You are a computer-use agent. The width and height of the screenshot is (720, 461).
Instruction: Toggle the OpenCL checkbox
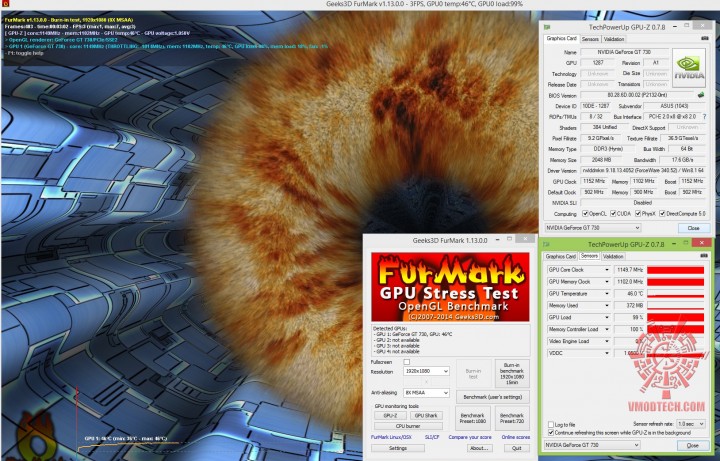(x=585, y=214)
